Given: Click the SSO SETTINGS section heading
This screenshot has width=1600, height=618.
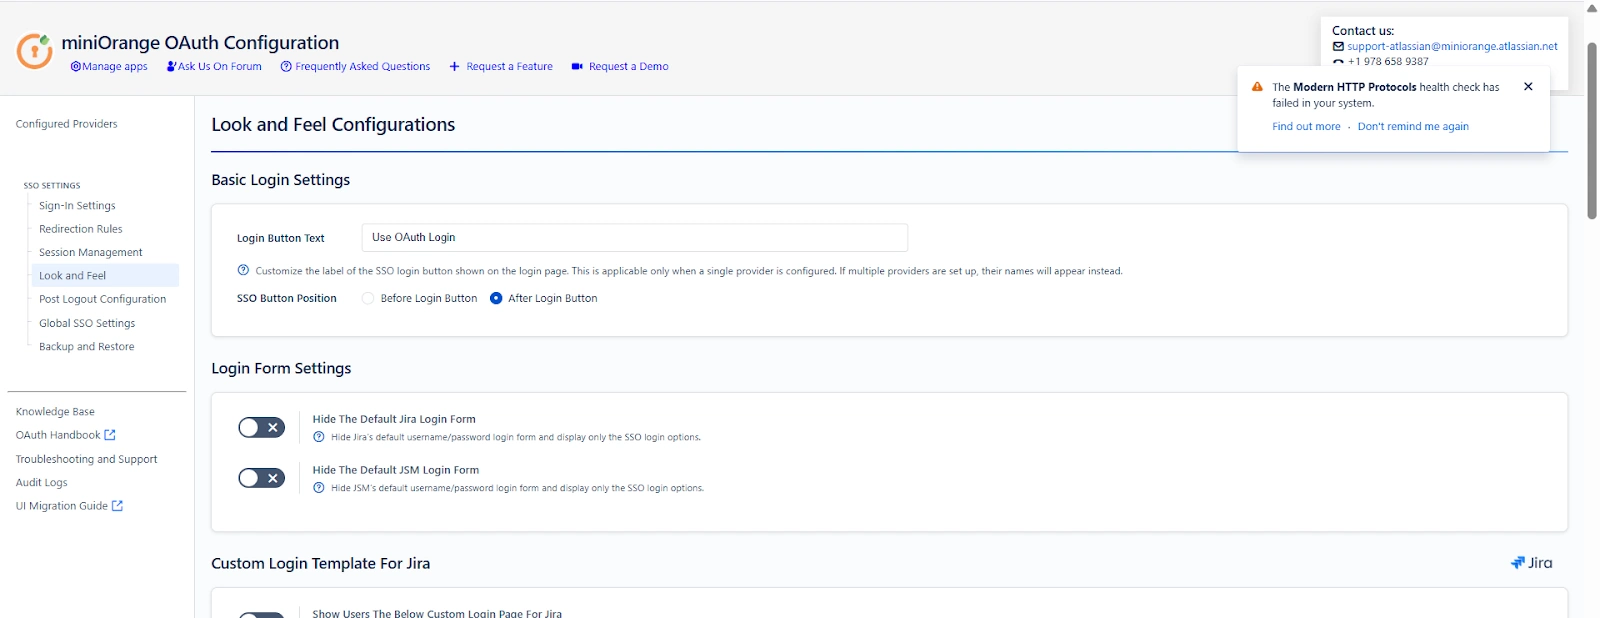Looking at the screenshot, I should coord(52,186).
